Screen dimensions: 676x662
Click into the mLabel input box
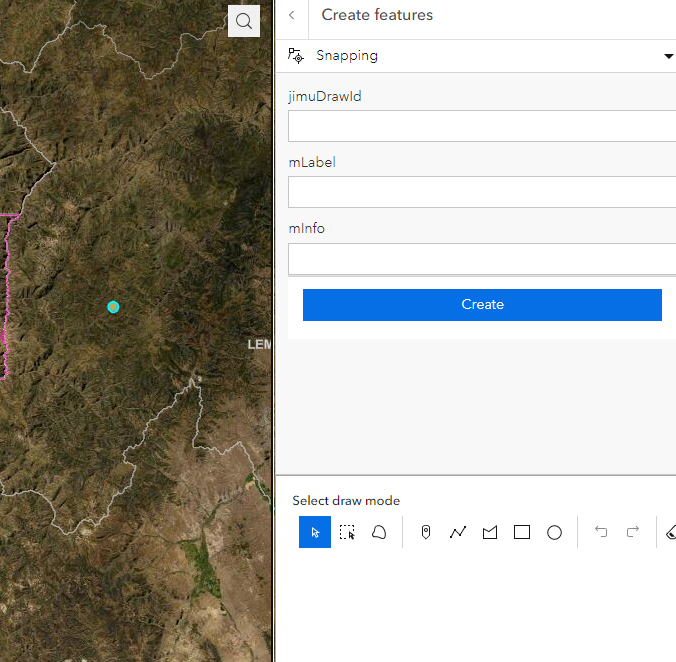click(x=482, y=192)
